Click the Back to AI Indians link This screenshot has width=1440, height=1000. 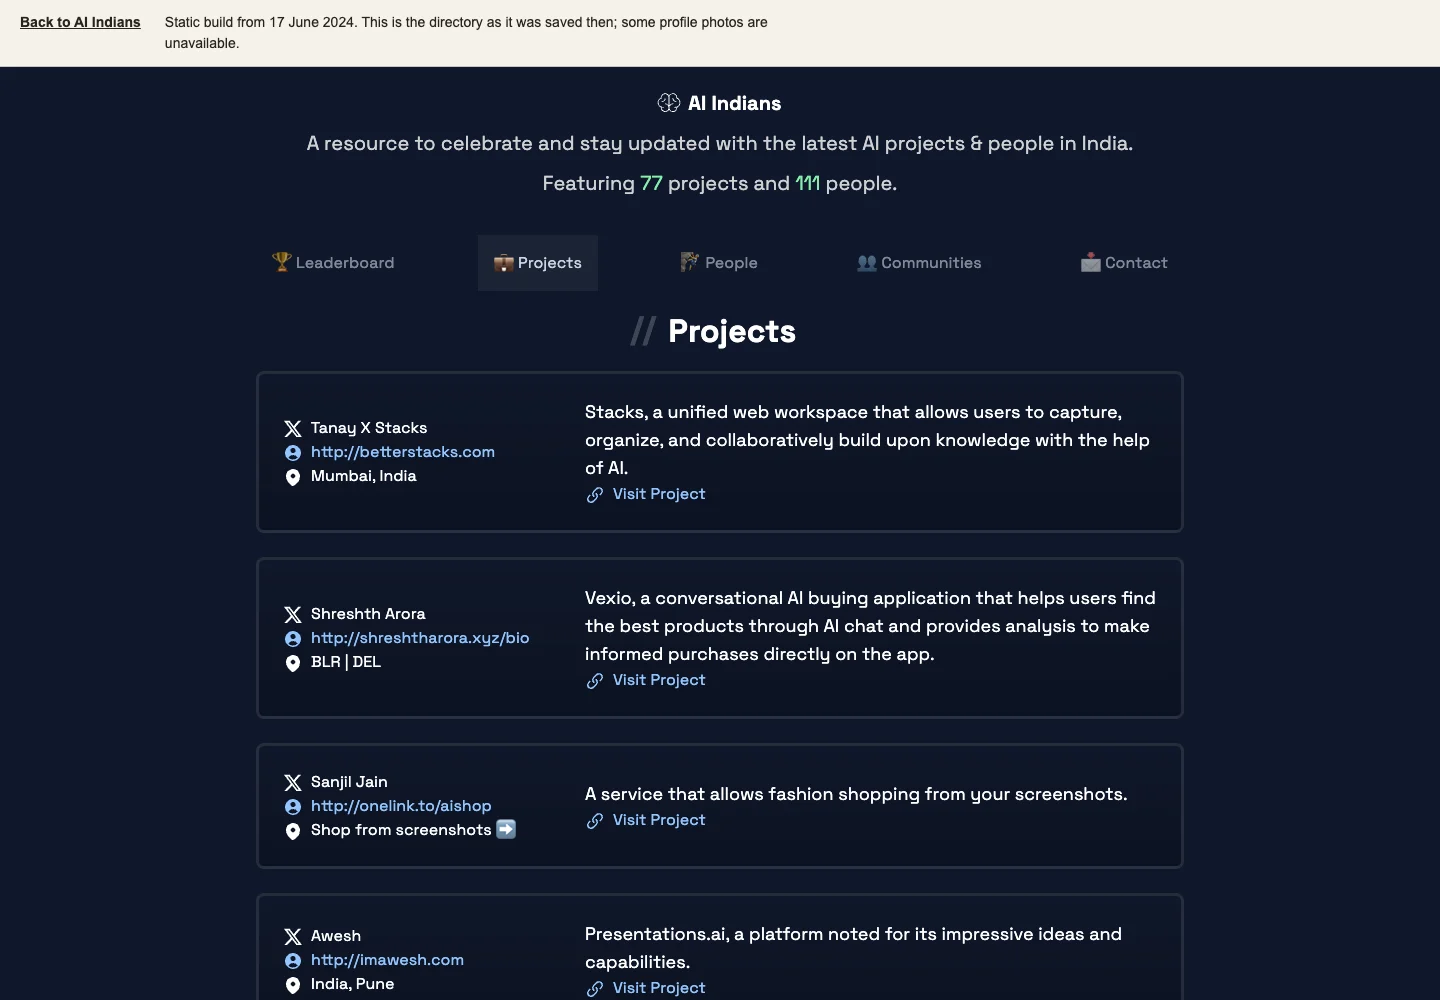(x=80, y=22)
